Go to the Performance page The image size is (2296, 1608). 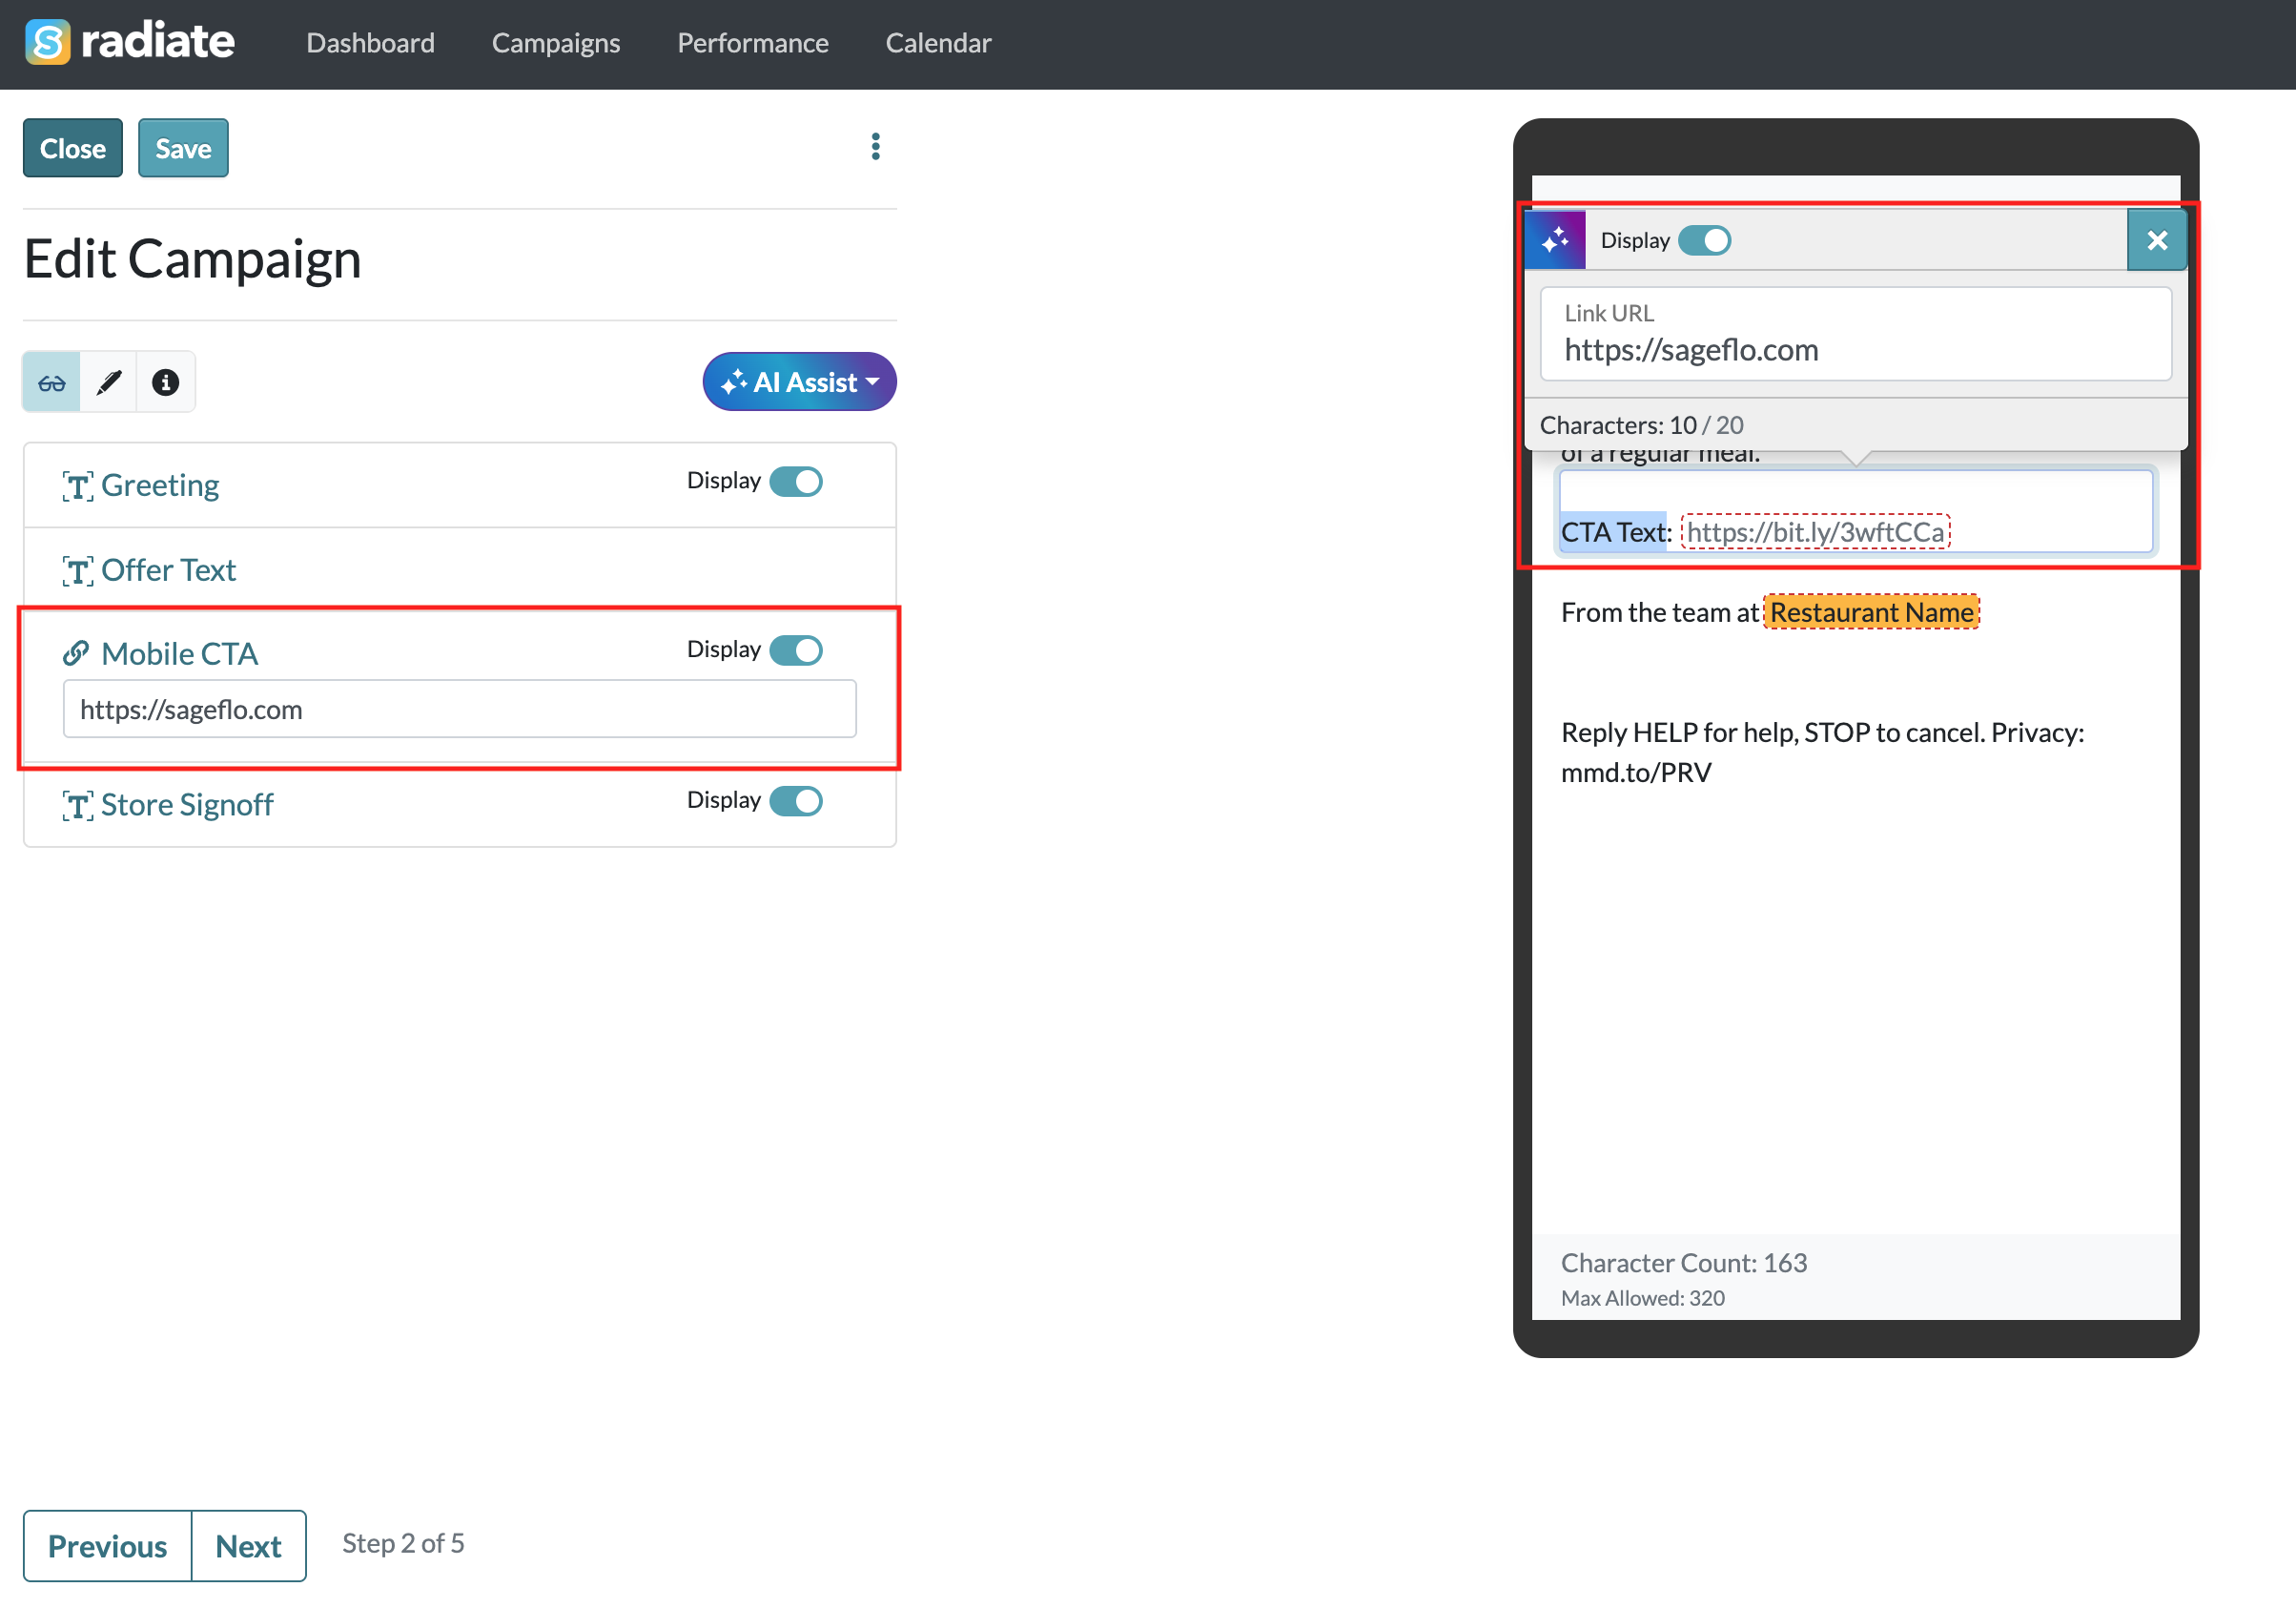pos(752,43)
